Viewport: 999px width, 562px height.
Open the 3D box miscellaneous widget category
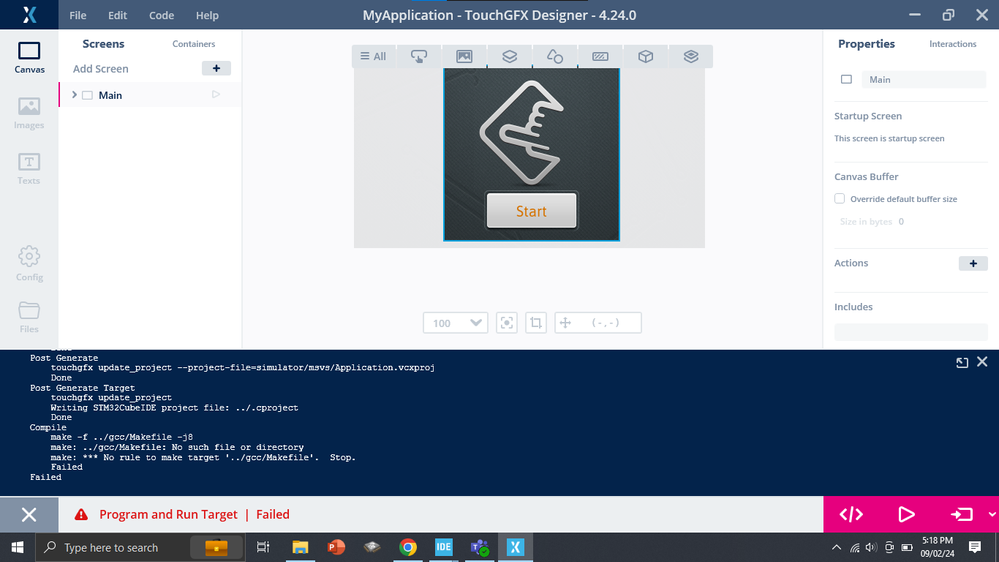(645, 56)
